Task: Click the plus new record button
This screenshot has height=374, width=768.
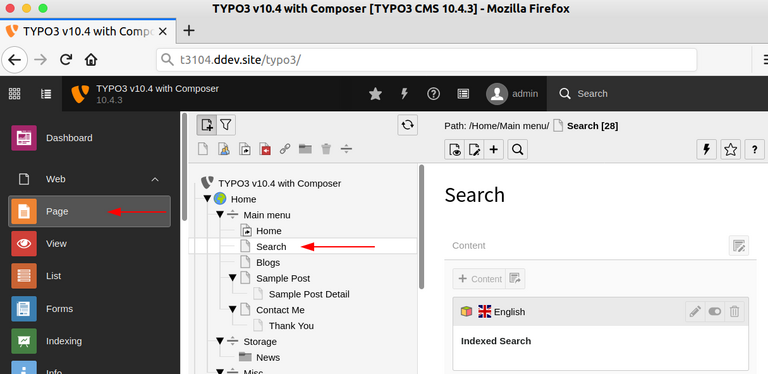Action: [494, 150]
